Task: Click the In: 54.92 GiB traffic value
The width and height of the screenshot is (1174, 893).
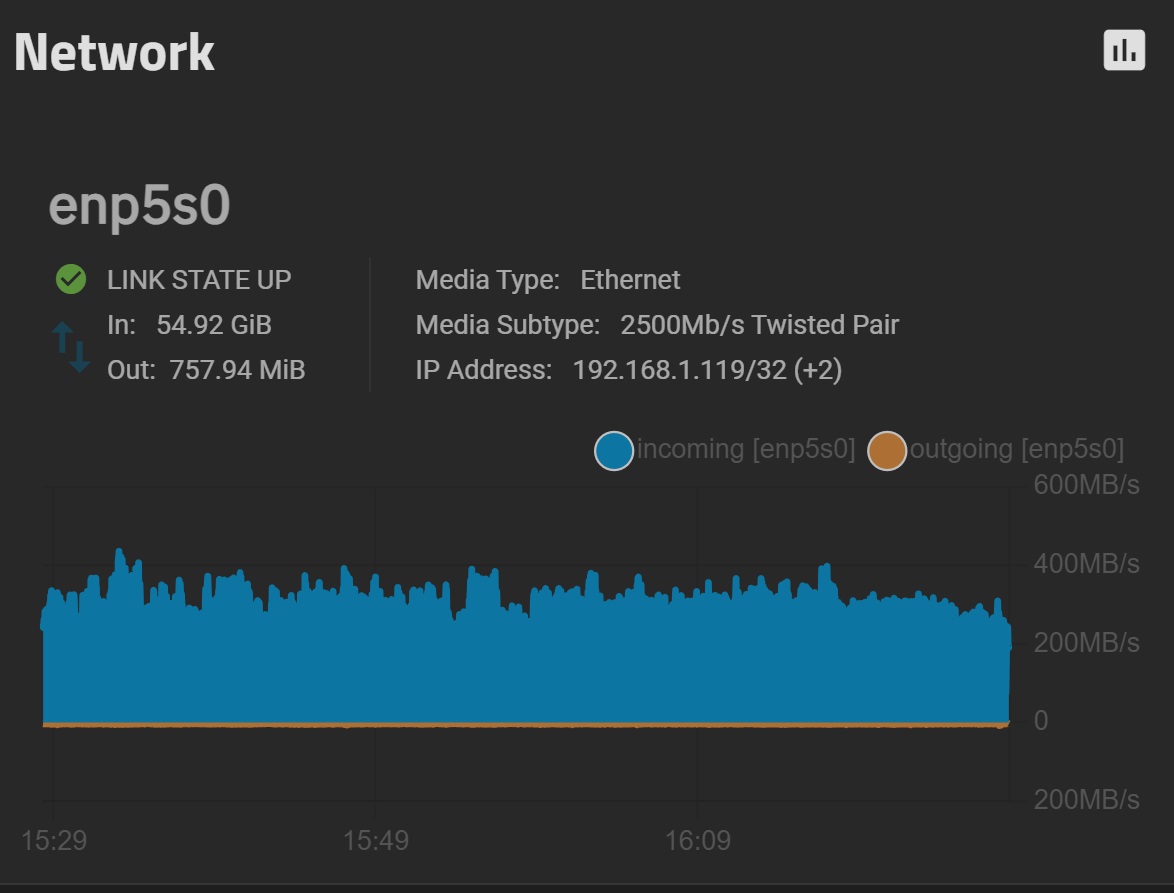Action: 189,325
